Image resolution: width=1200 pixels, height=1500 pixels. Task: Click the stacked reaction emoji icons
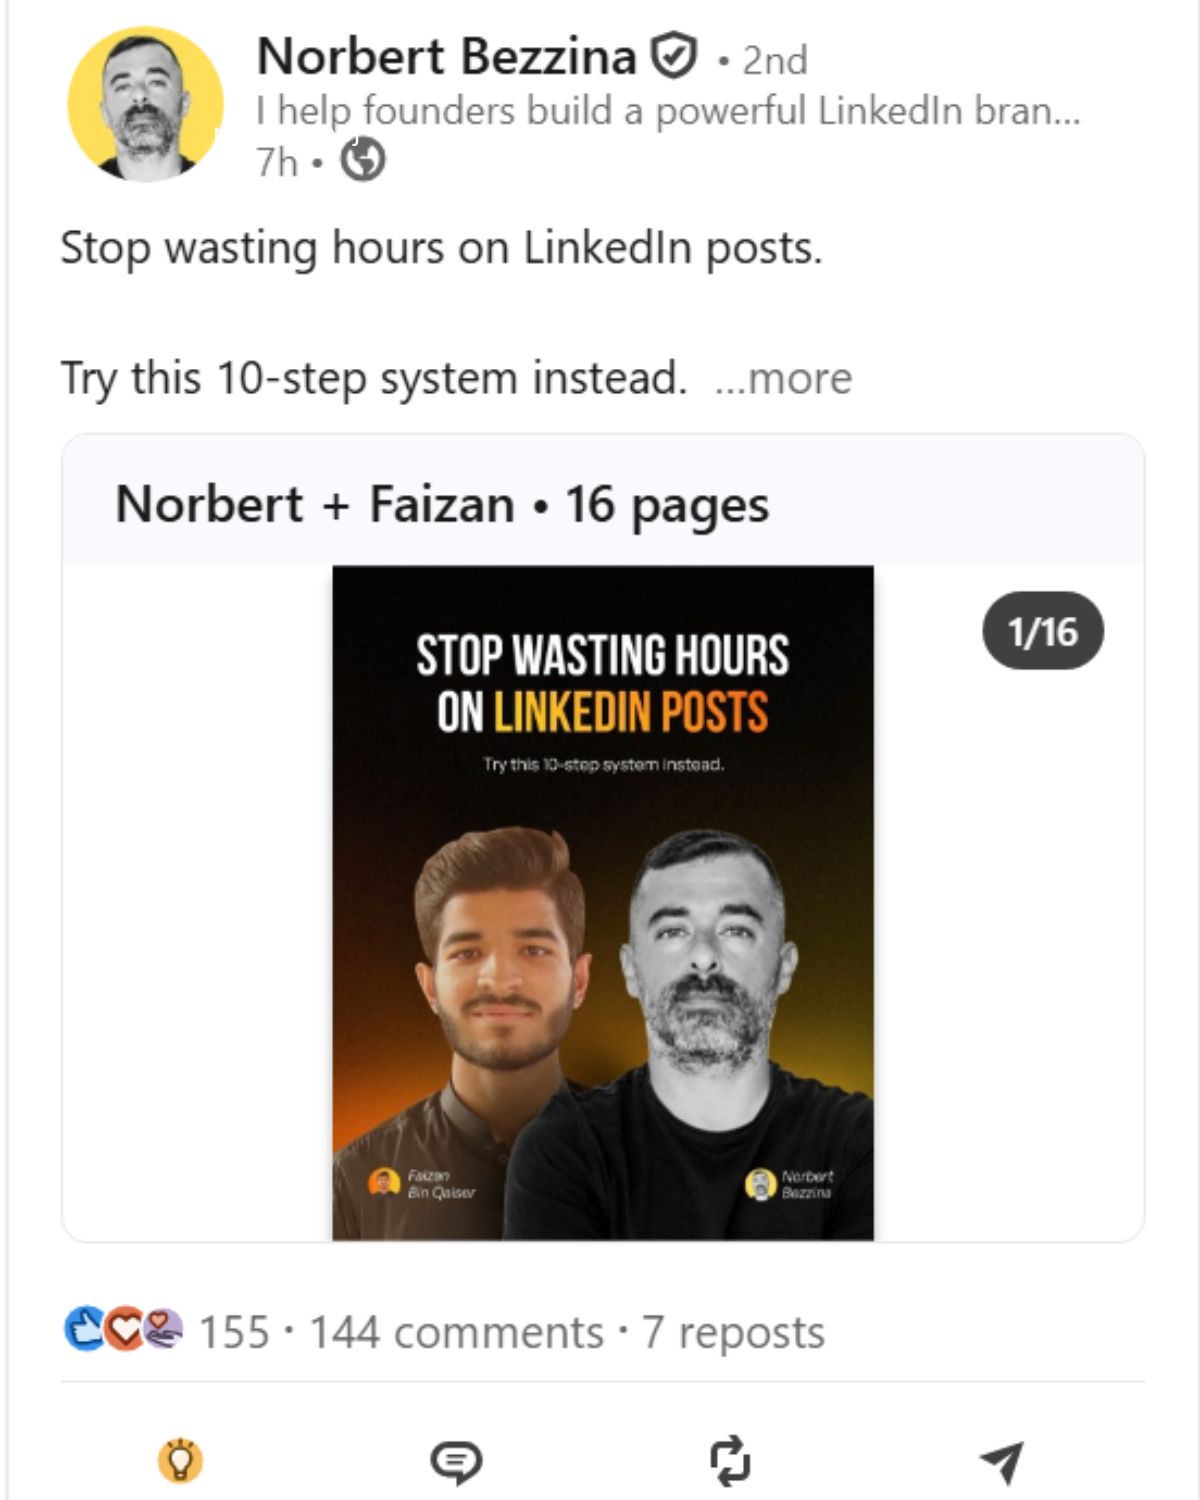pyautogui.click(x=123, y=1330)
